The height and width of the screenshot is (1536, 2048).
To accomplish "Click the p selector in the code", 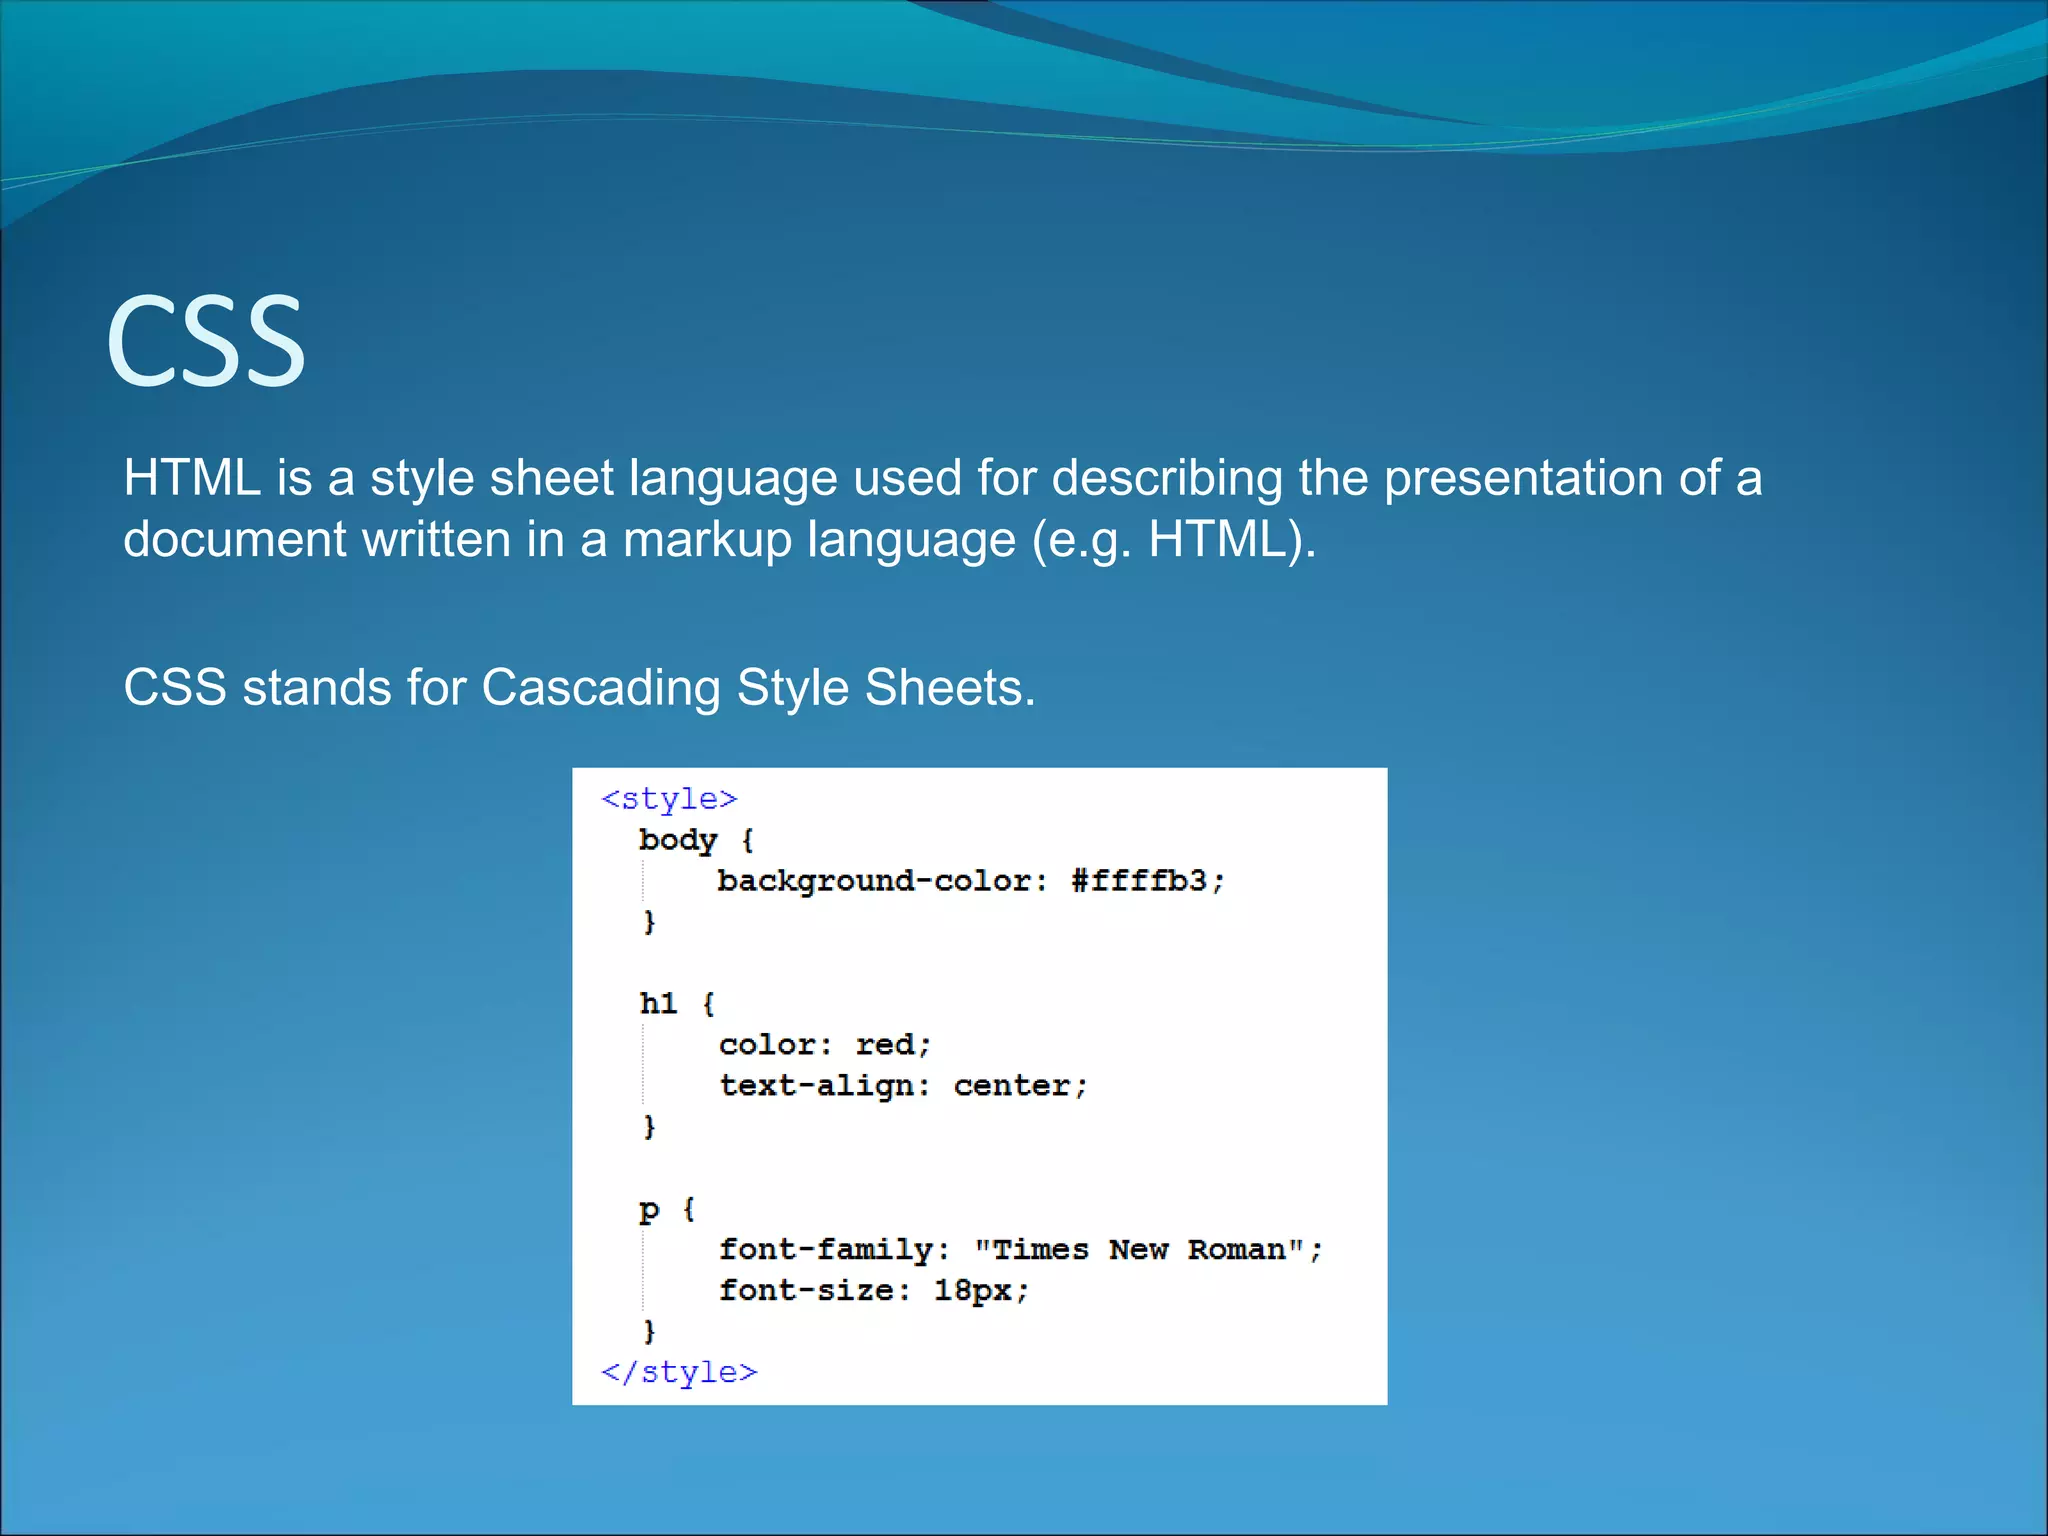I will (x=649, y=1210).
